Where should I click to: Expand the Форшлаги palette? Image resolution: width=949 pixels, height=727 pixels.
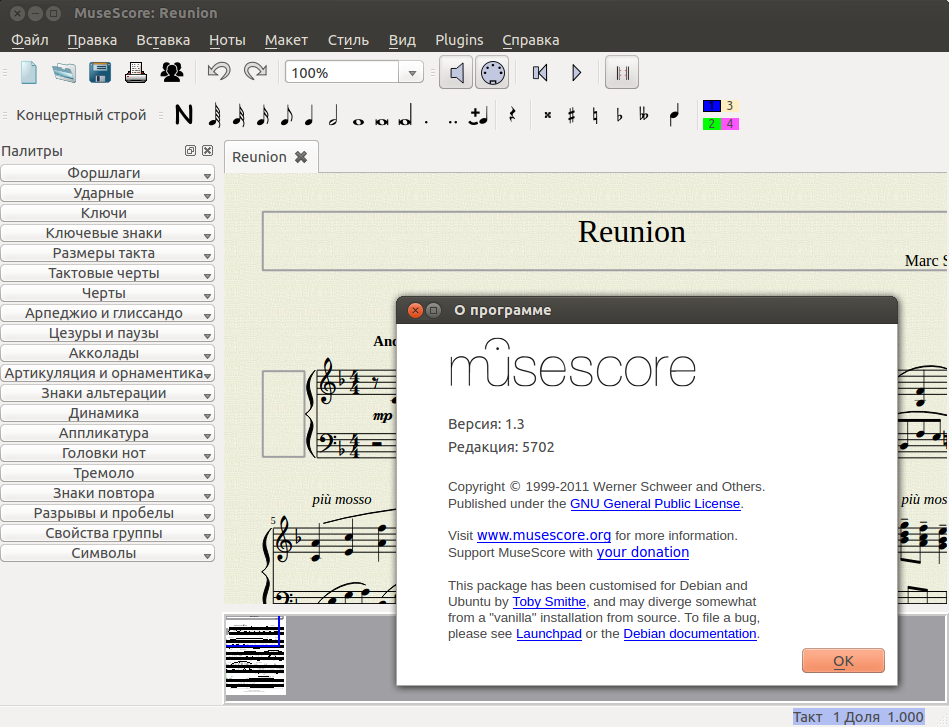(108, 173)
